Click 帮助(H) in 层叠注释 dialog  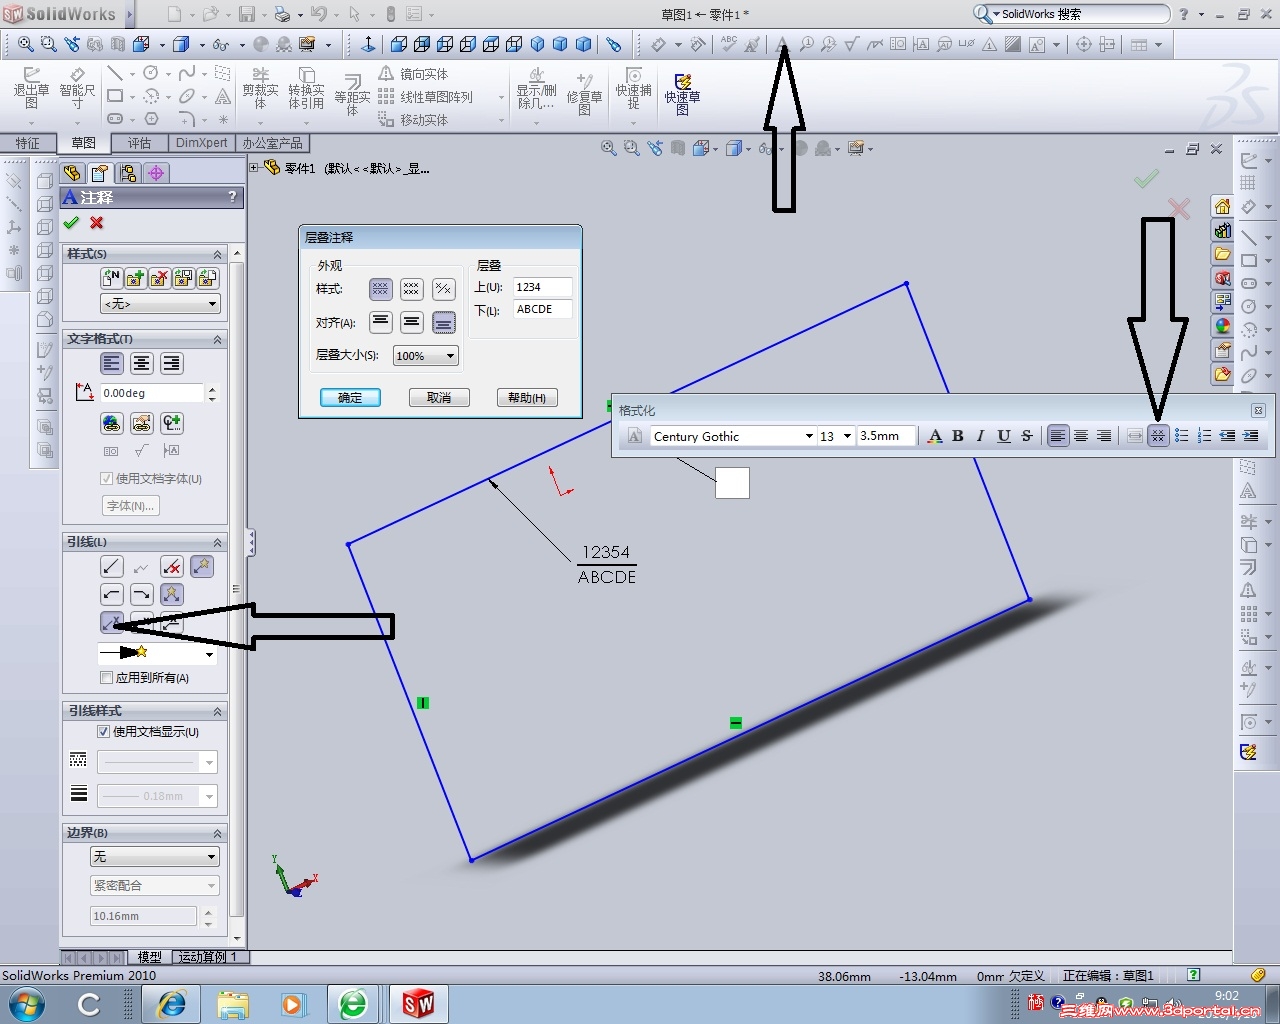[x=527, y=398]
